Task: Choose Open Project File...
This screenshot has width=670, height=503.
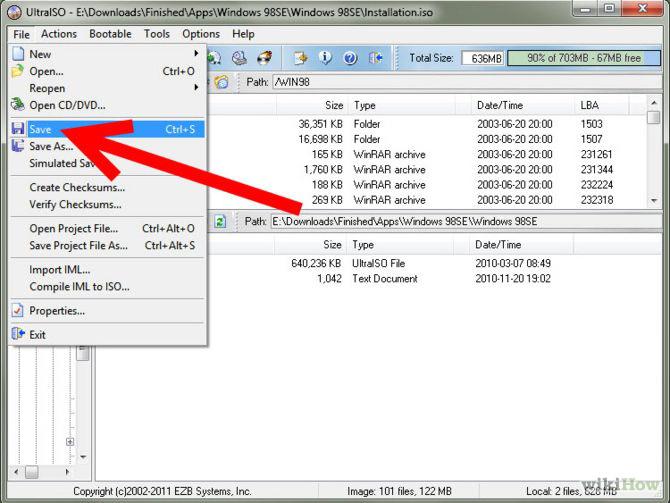Action: coord(107,229)
